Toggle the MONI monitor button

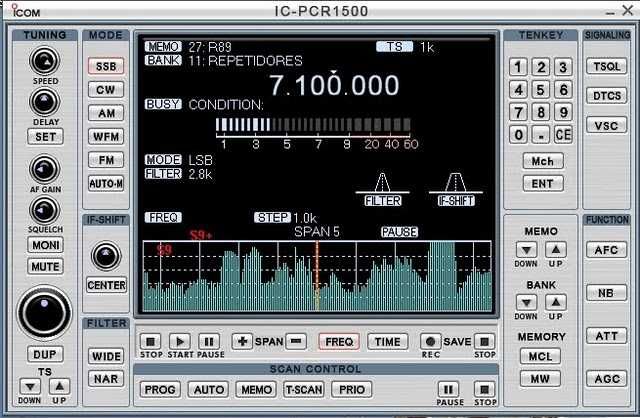[45, 245]
